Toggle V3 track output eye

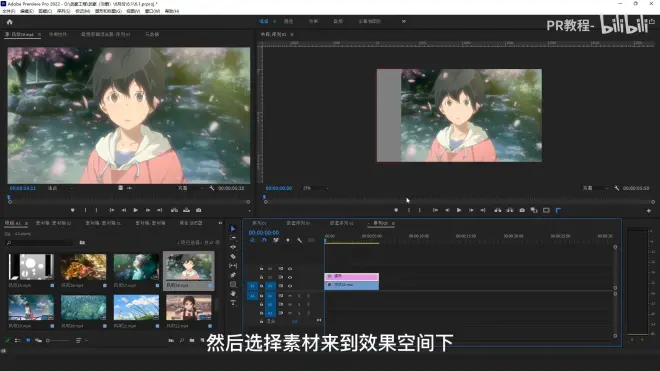tap(290, 269)
